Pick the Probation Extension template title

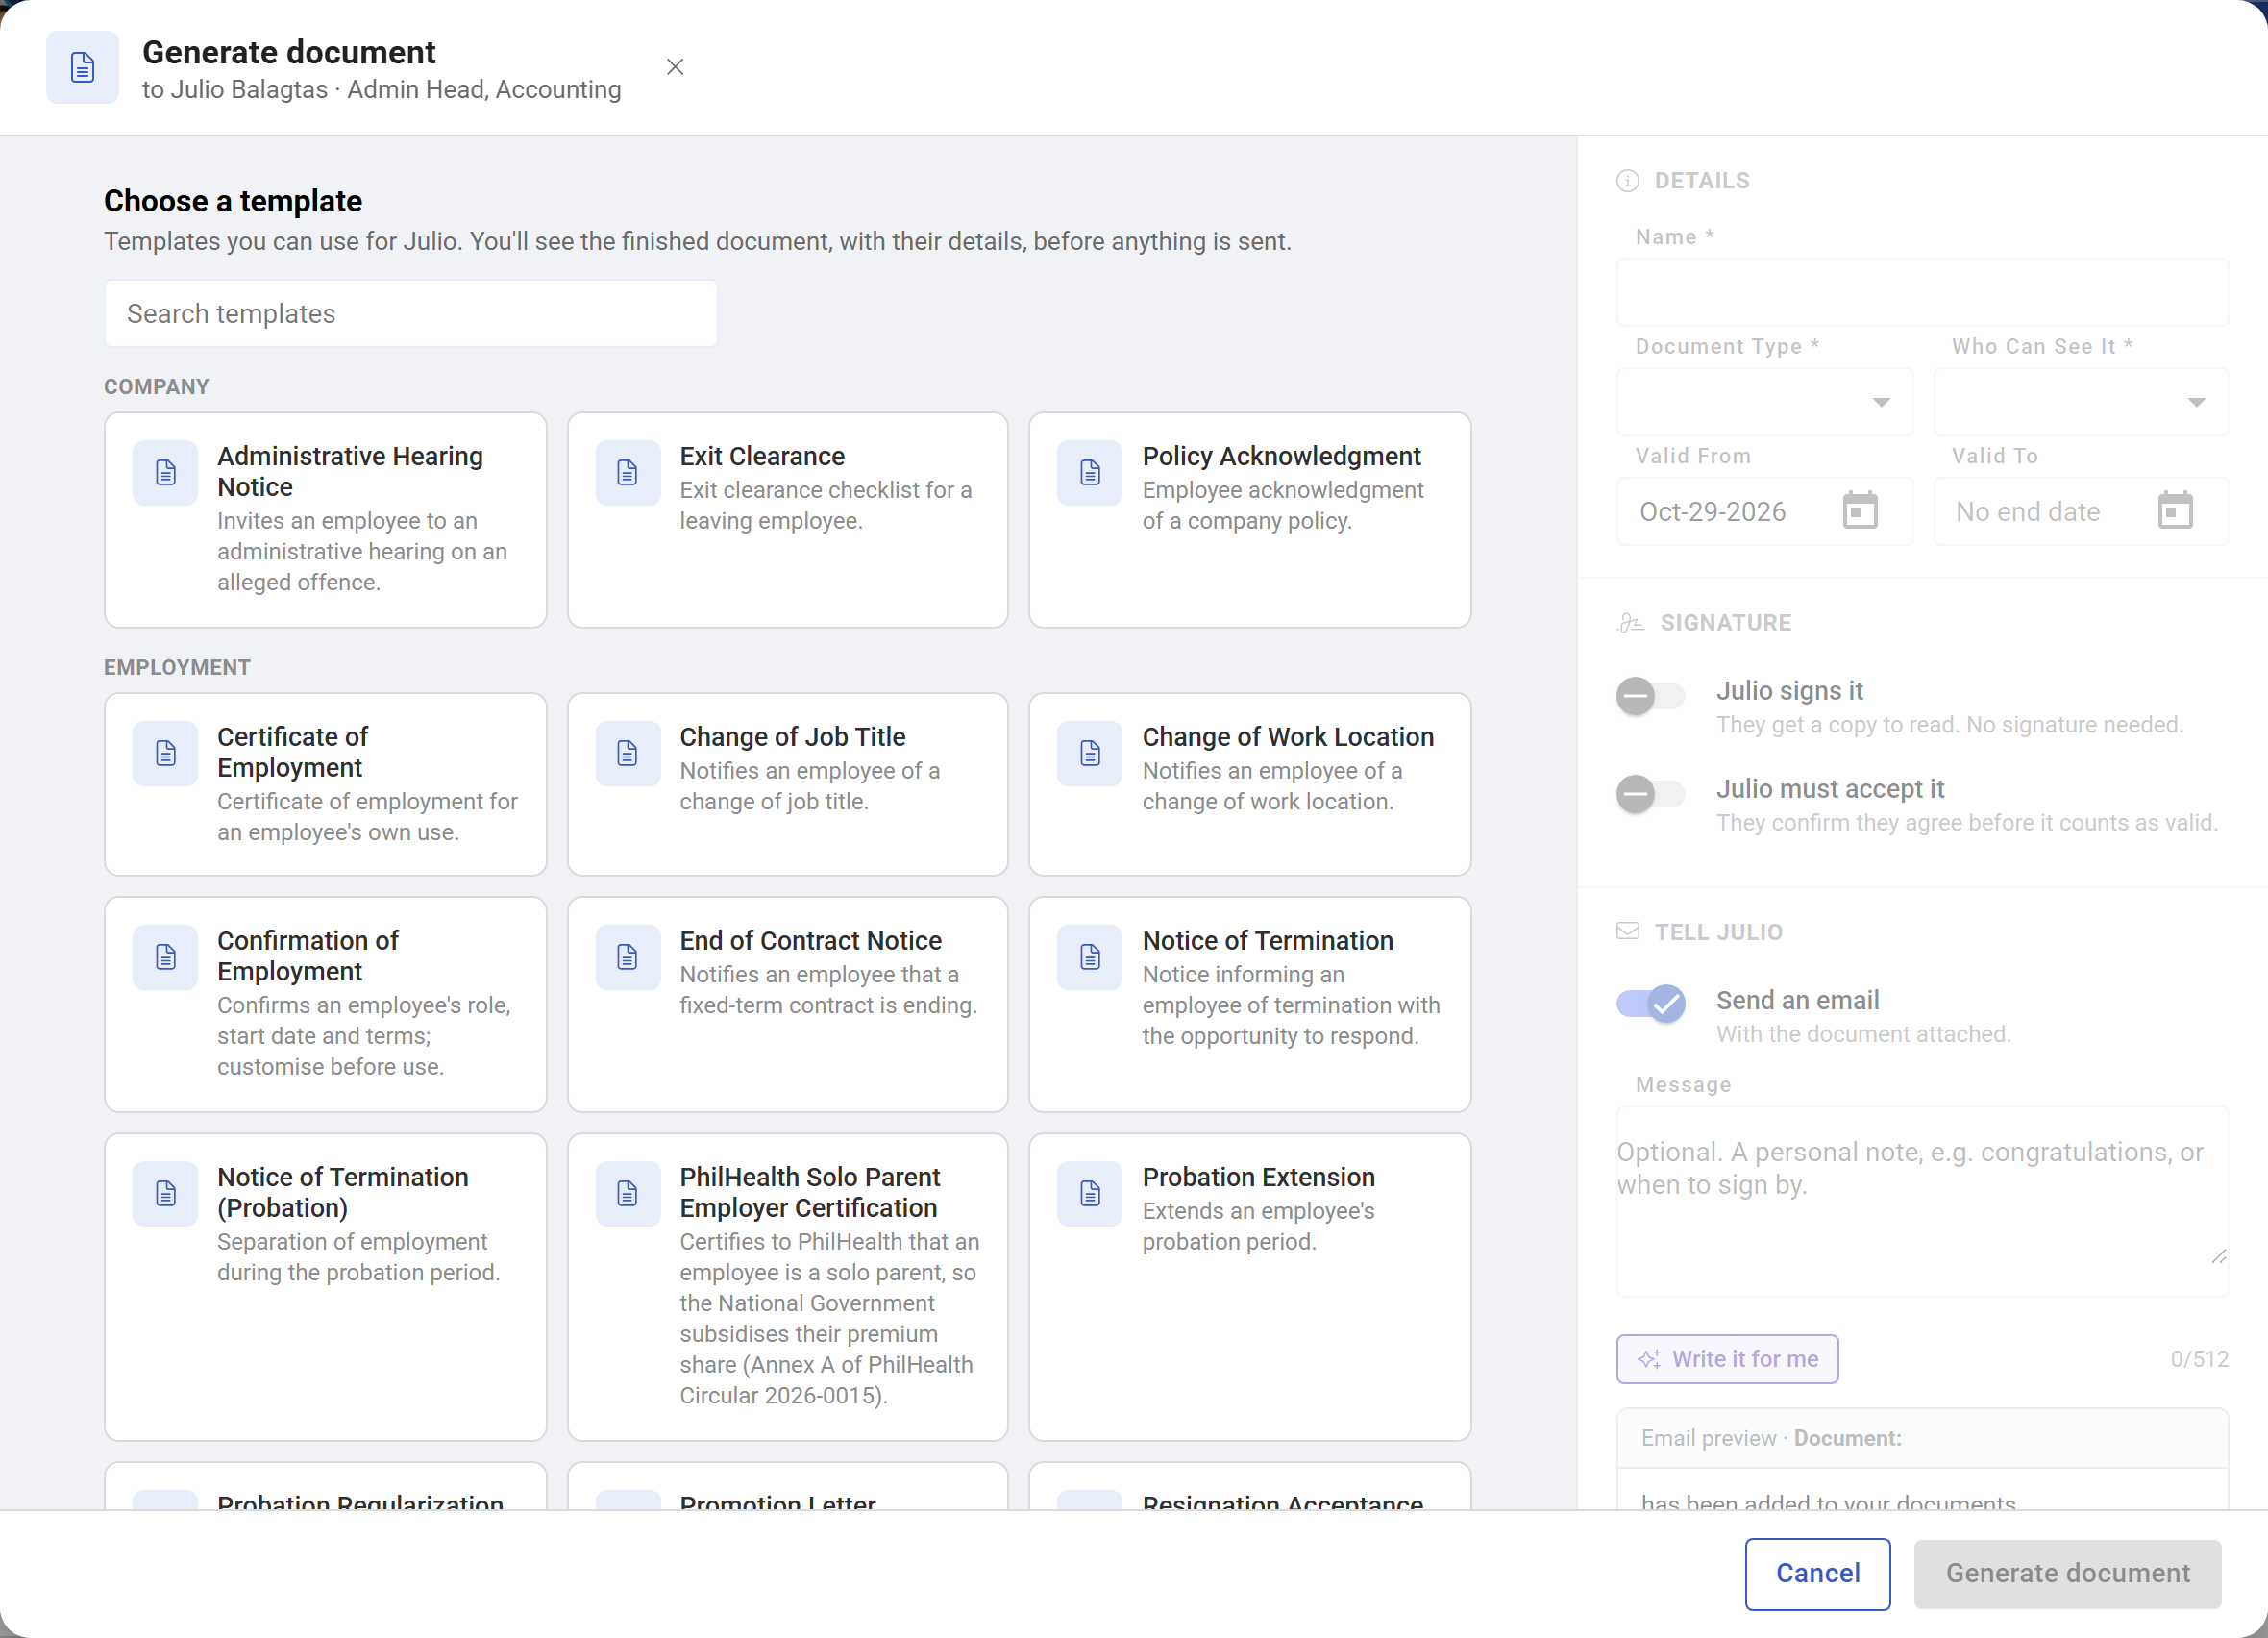coord(1258,1177)
